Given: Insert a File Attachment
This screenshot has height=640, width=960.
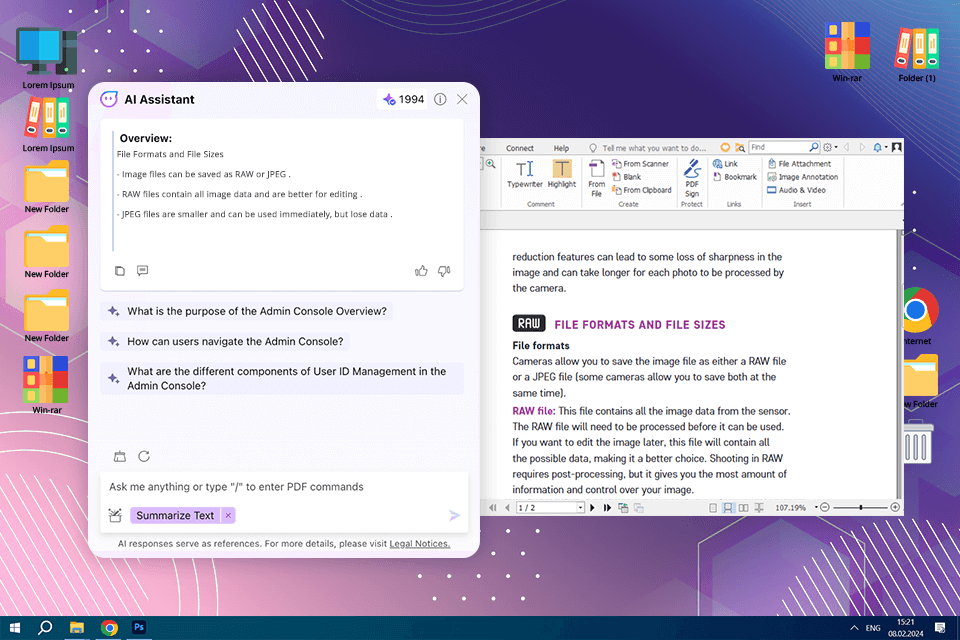Looking at the screenshot, I should click(x=799, y=164).
